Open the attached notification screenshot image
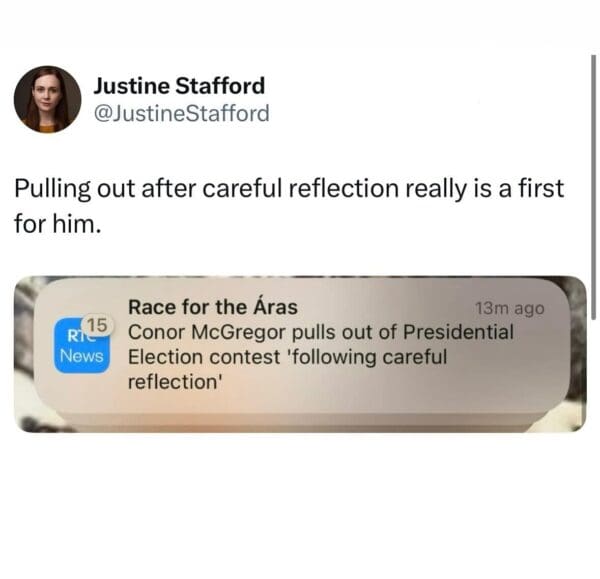Viewport: 600px width, 579px height. click(300, 354)
